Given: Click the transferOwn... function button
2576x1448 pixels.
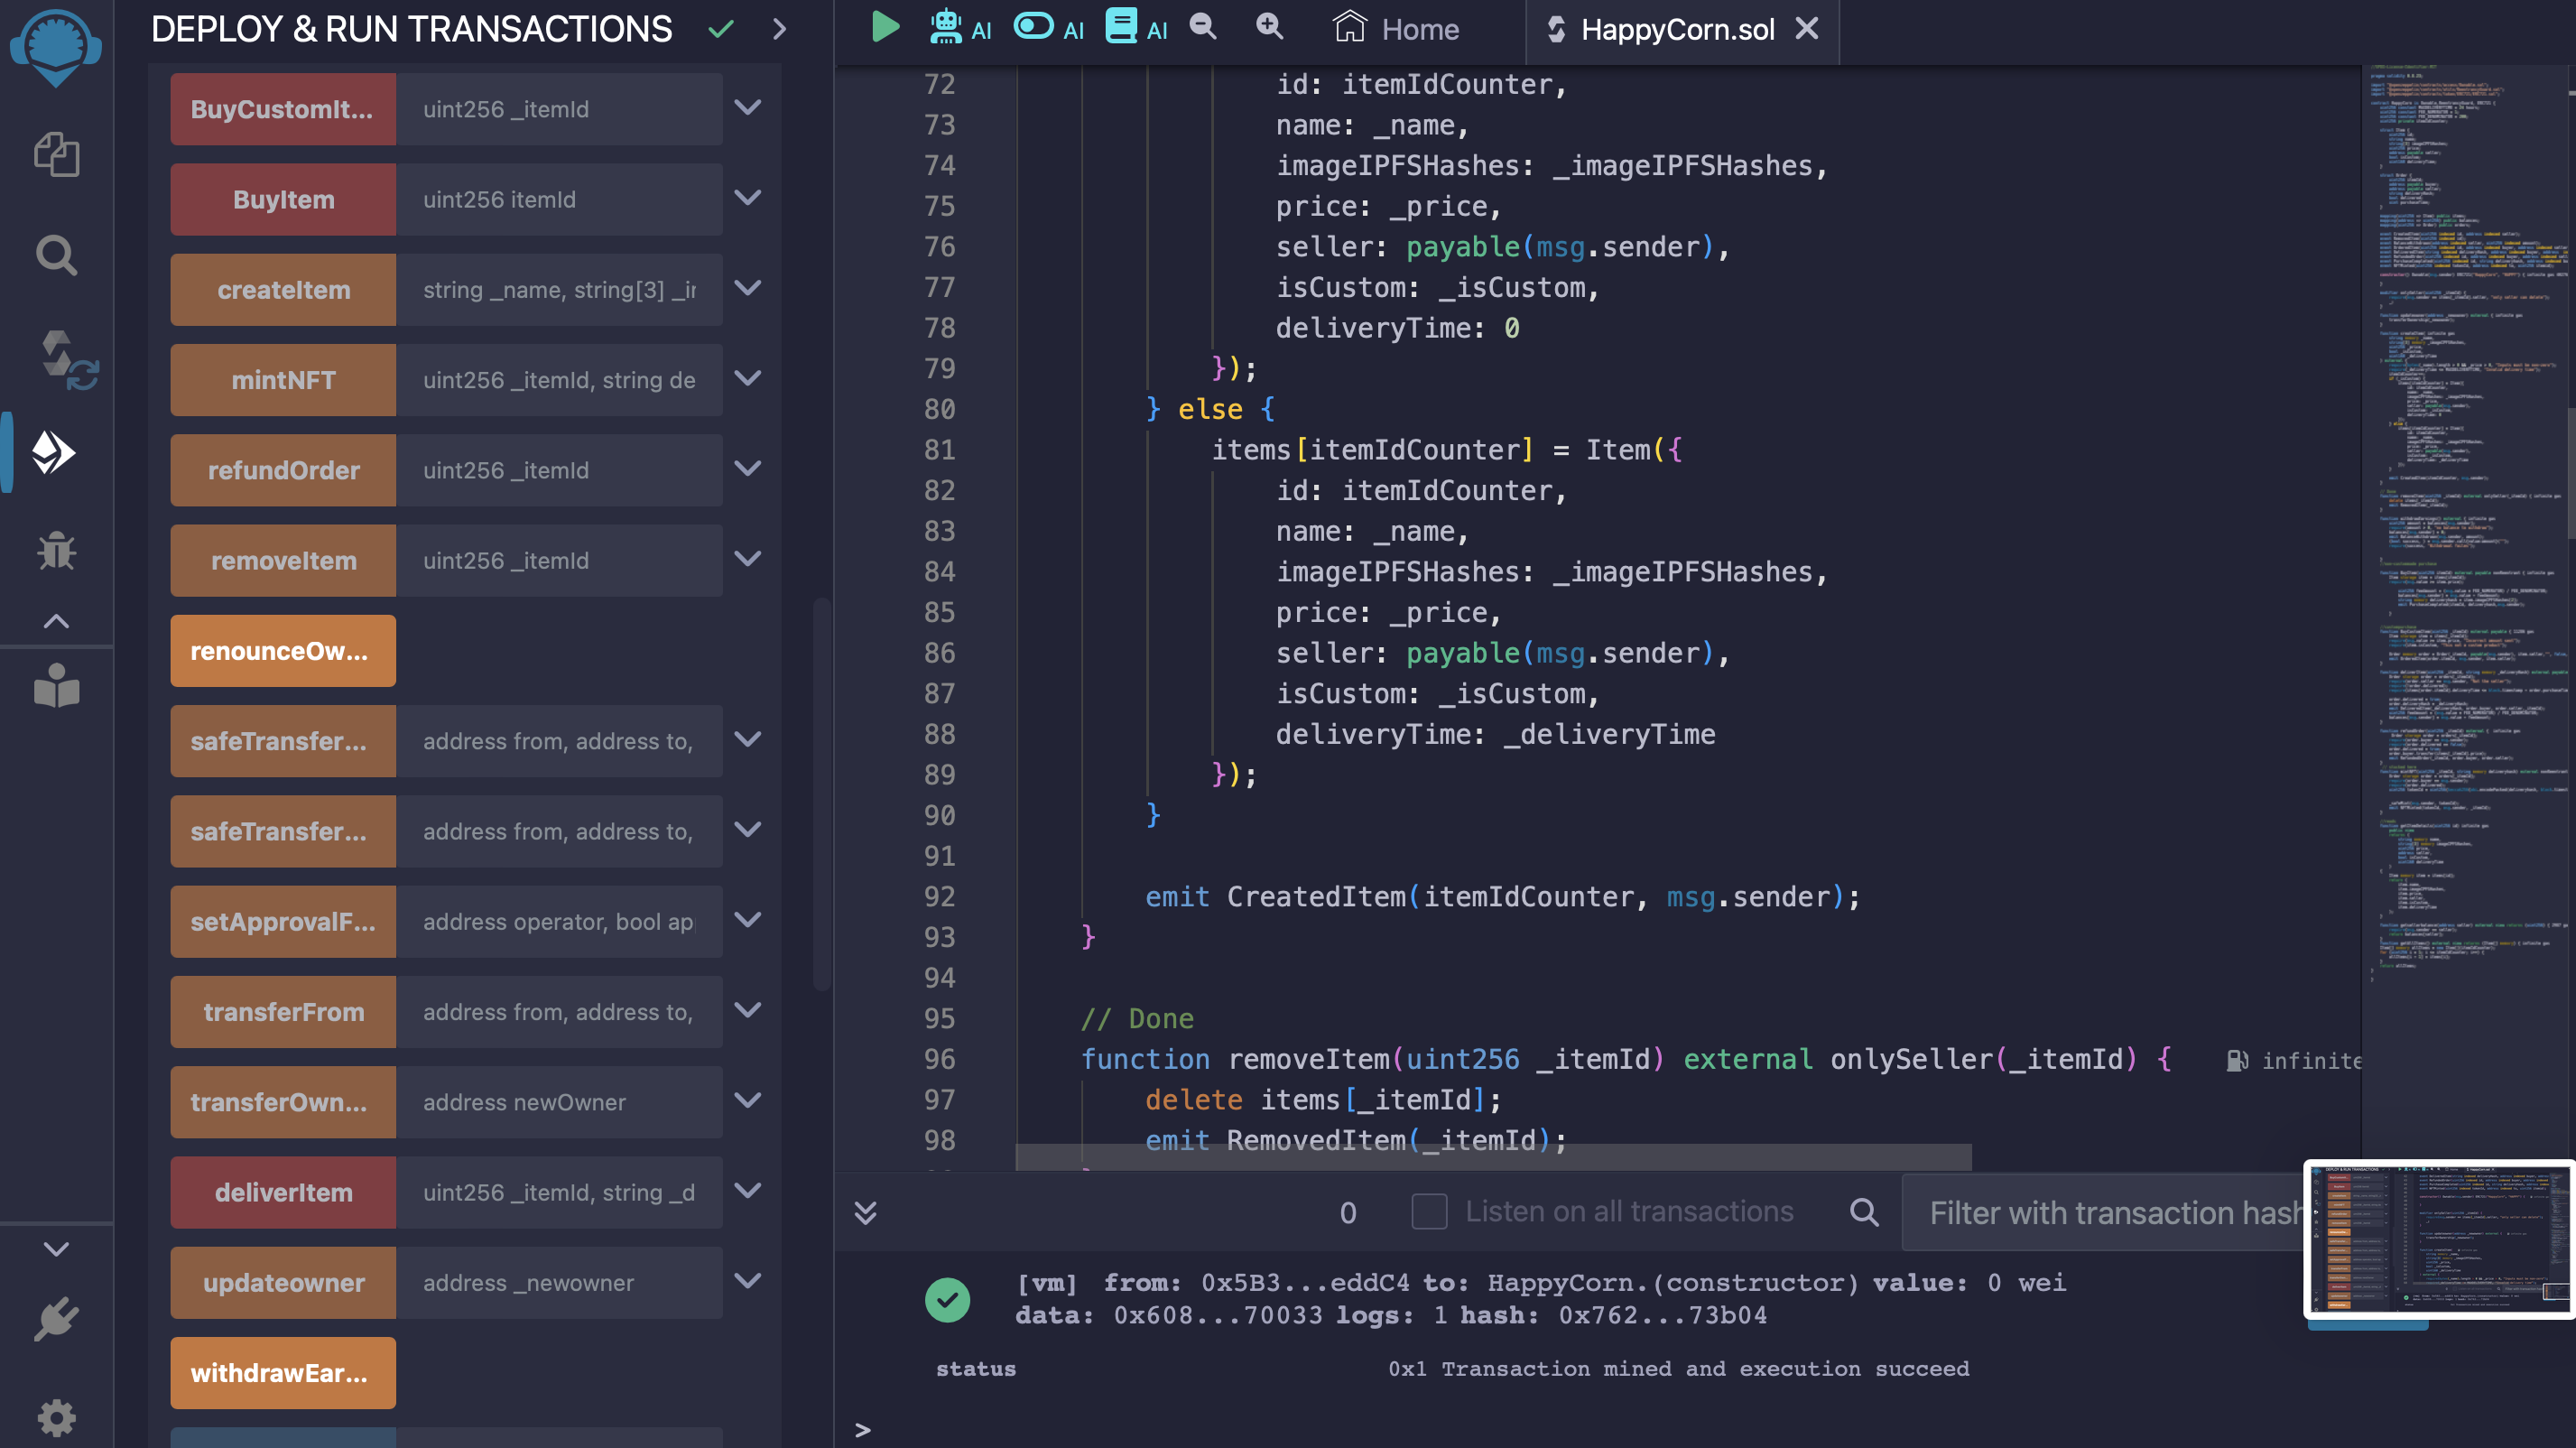Looking at the screenshot, I should 283,1102.
